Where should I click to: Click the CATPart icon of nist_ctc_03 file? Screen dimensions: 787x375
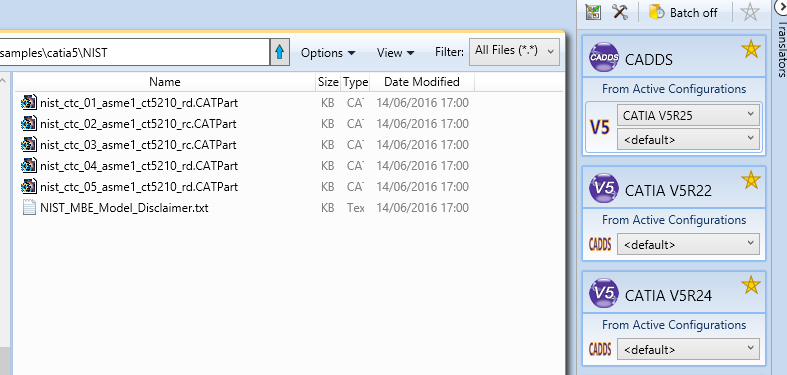tap(29, 145)
